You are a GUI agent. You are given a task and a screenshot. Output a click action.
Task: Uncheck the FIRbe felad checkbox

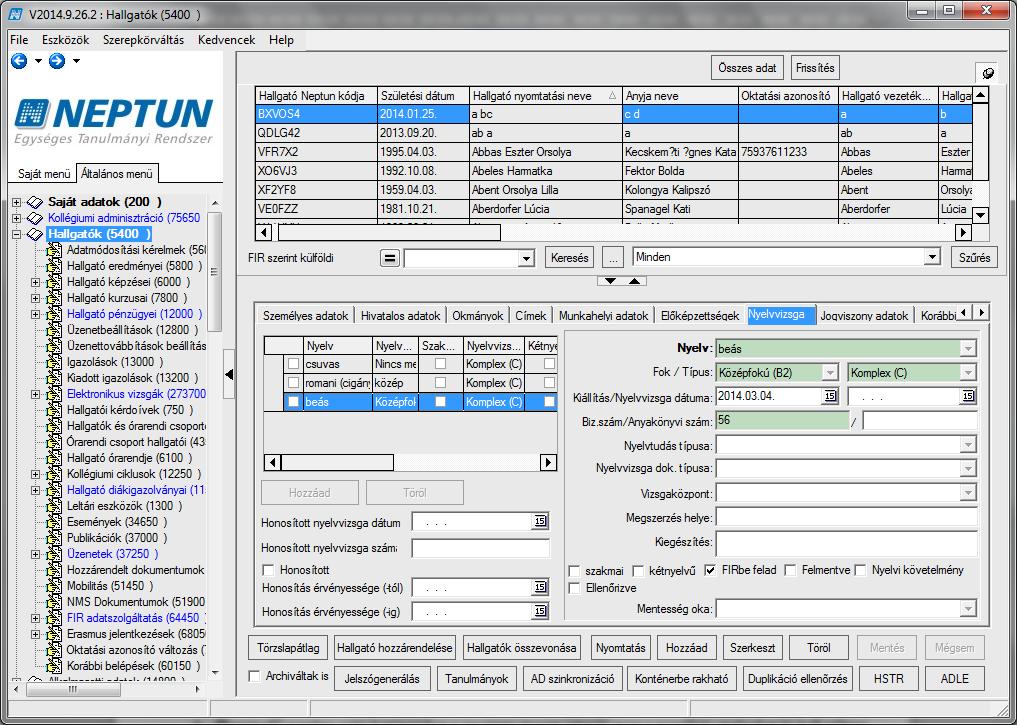point(710,571)
